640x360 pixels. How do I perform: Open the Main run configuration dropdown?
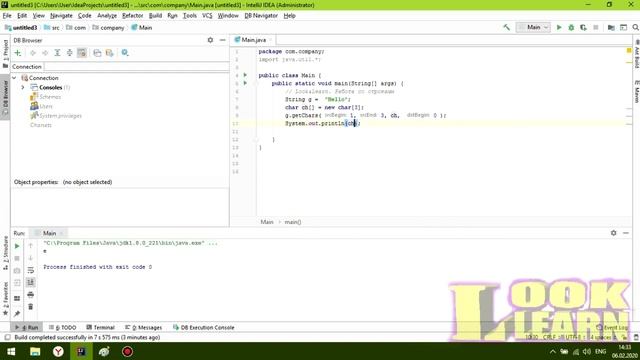click(x=533, y=27)
